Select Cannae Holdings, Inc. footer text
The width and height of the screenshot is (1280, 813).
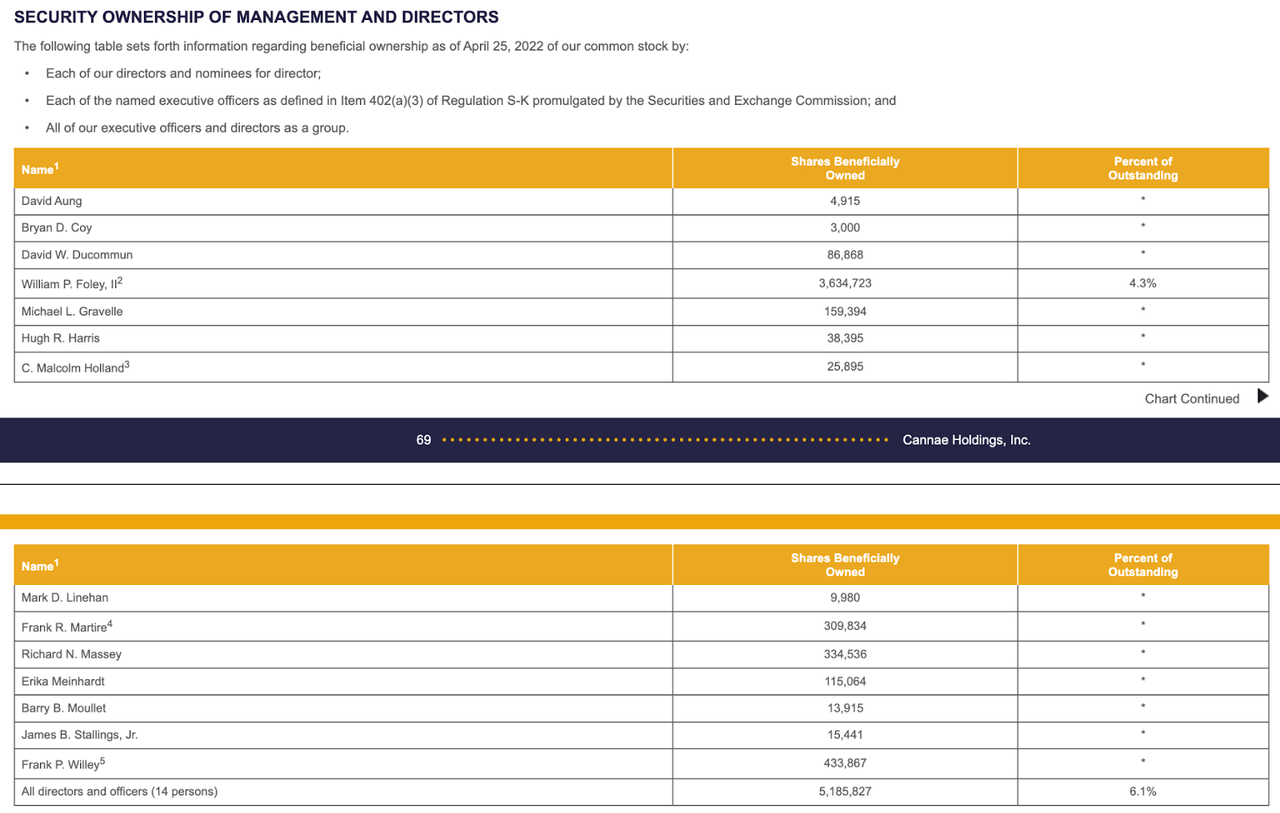pyautogui.click(x=966, y=440)
